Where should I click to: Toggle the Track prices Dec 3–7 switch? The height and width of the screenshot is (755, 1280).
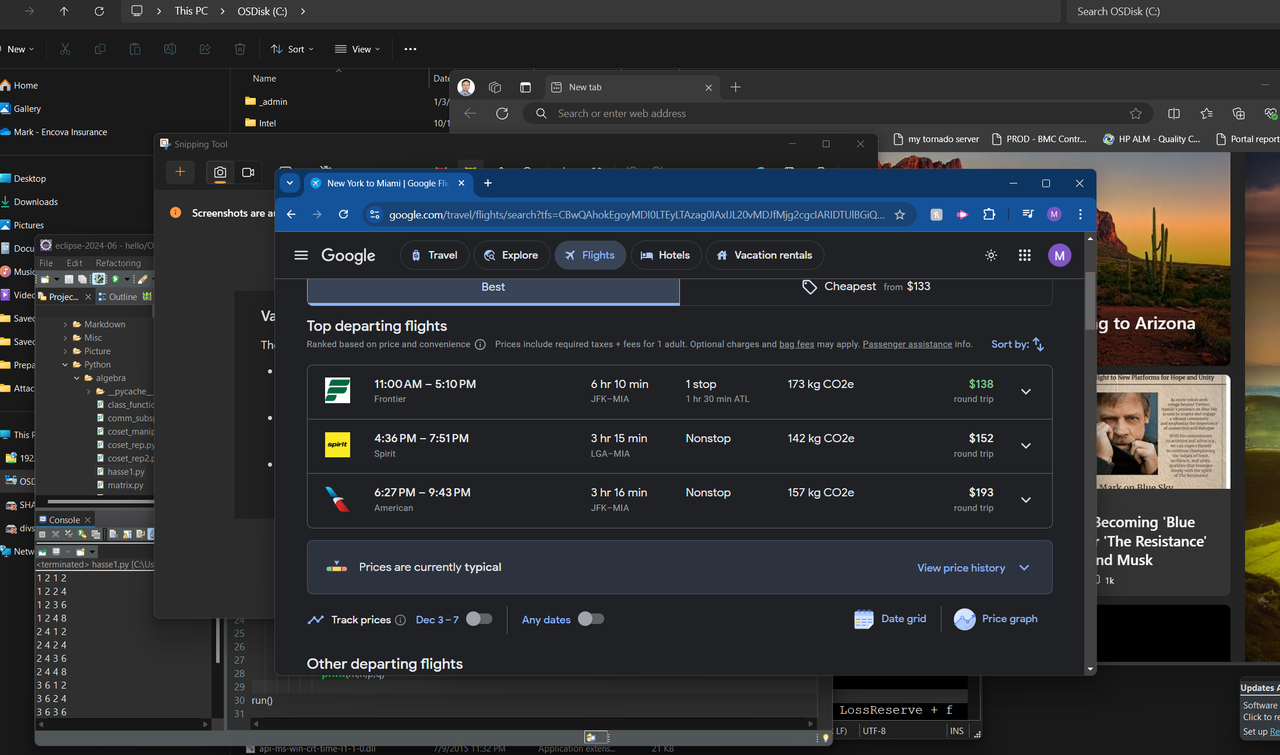(479, 619)
